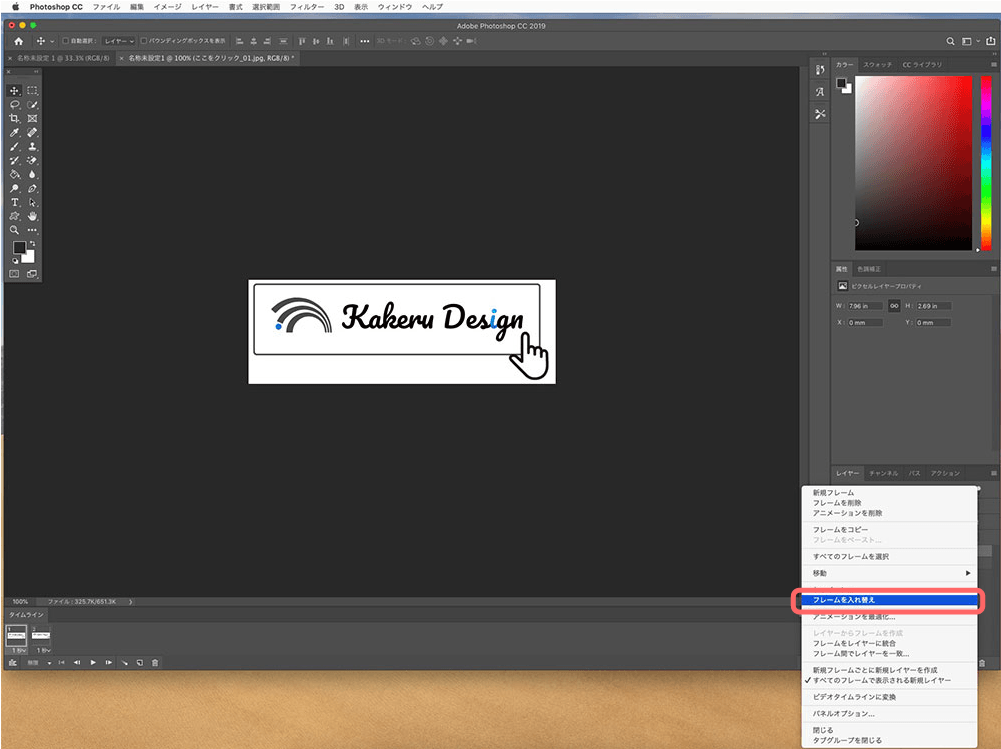The height and width of the screenshot is (749, 1001).
Task: Select the Path Selection tool
Action: [x=32, y=202]
